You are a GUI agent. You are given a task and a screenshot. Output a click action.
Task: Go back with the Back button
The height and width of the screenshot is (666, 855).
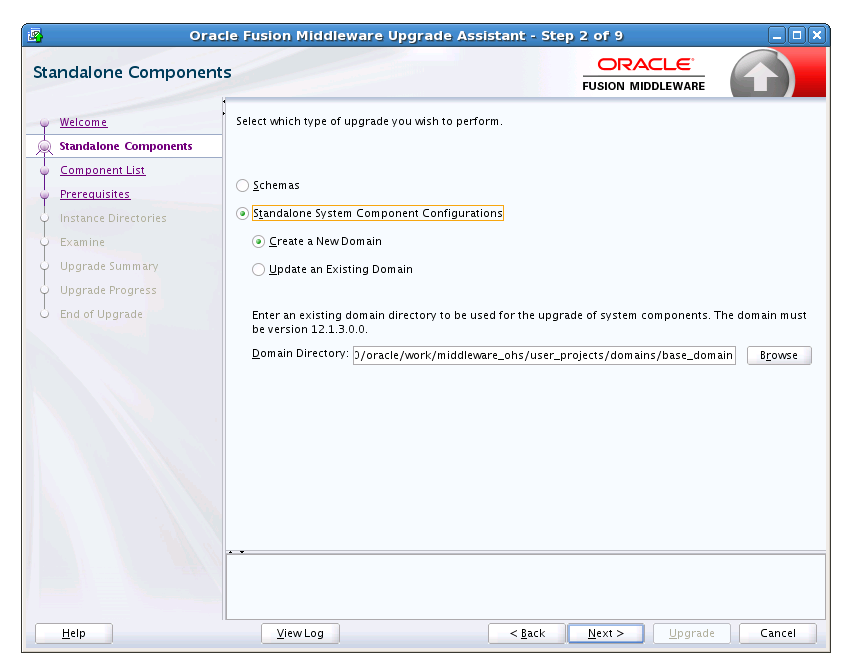527,633
